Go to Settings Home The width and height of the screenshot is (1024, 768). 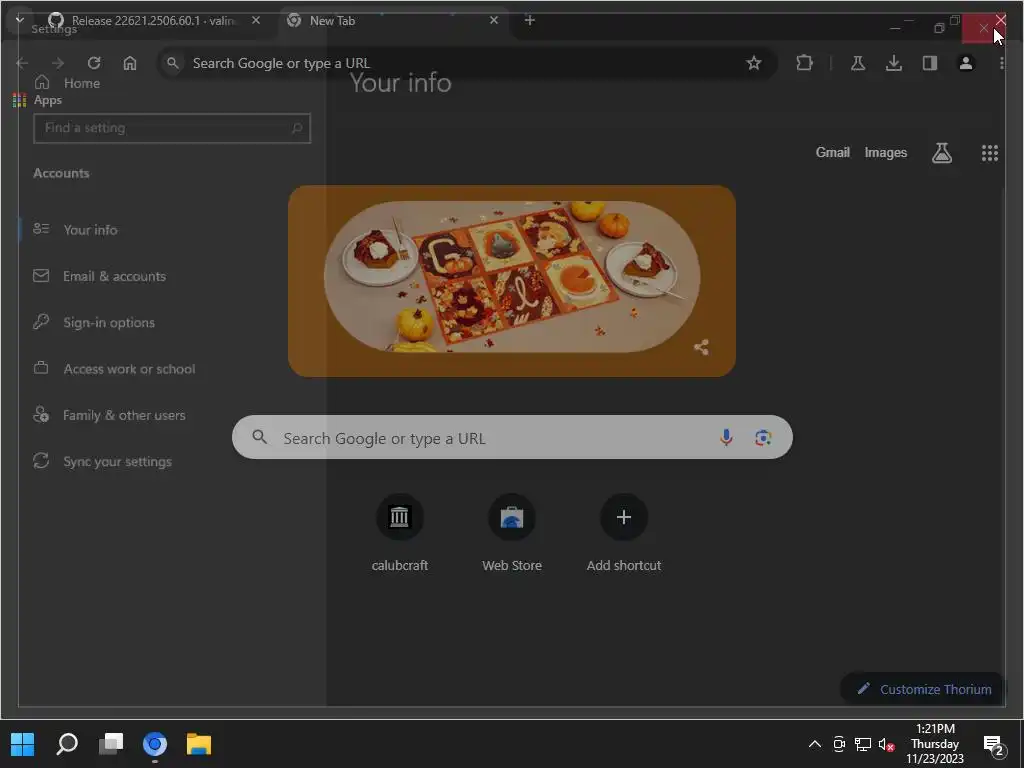(68, 83)
